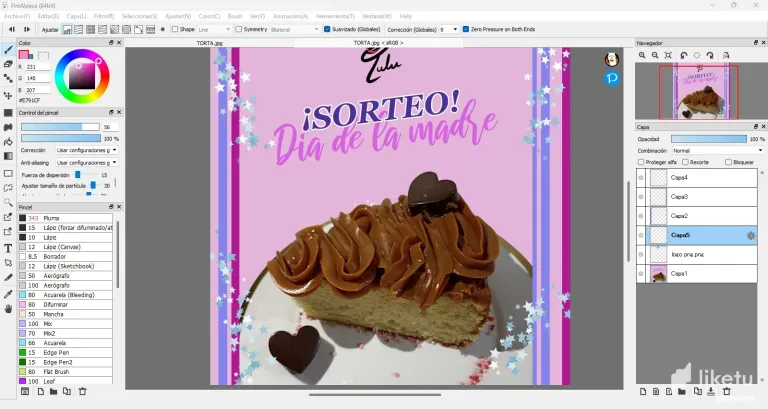Open the Archivo menu
768x409 pixels.
[17, 16]
